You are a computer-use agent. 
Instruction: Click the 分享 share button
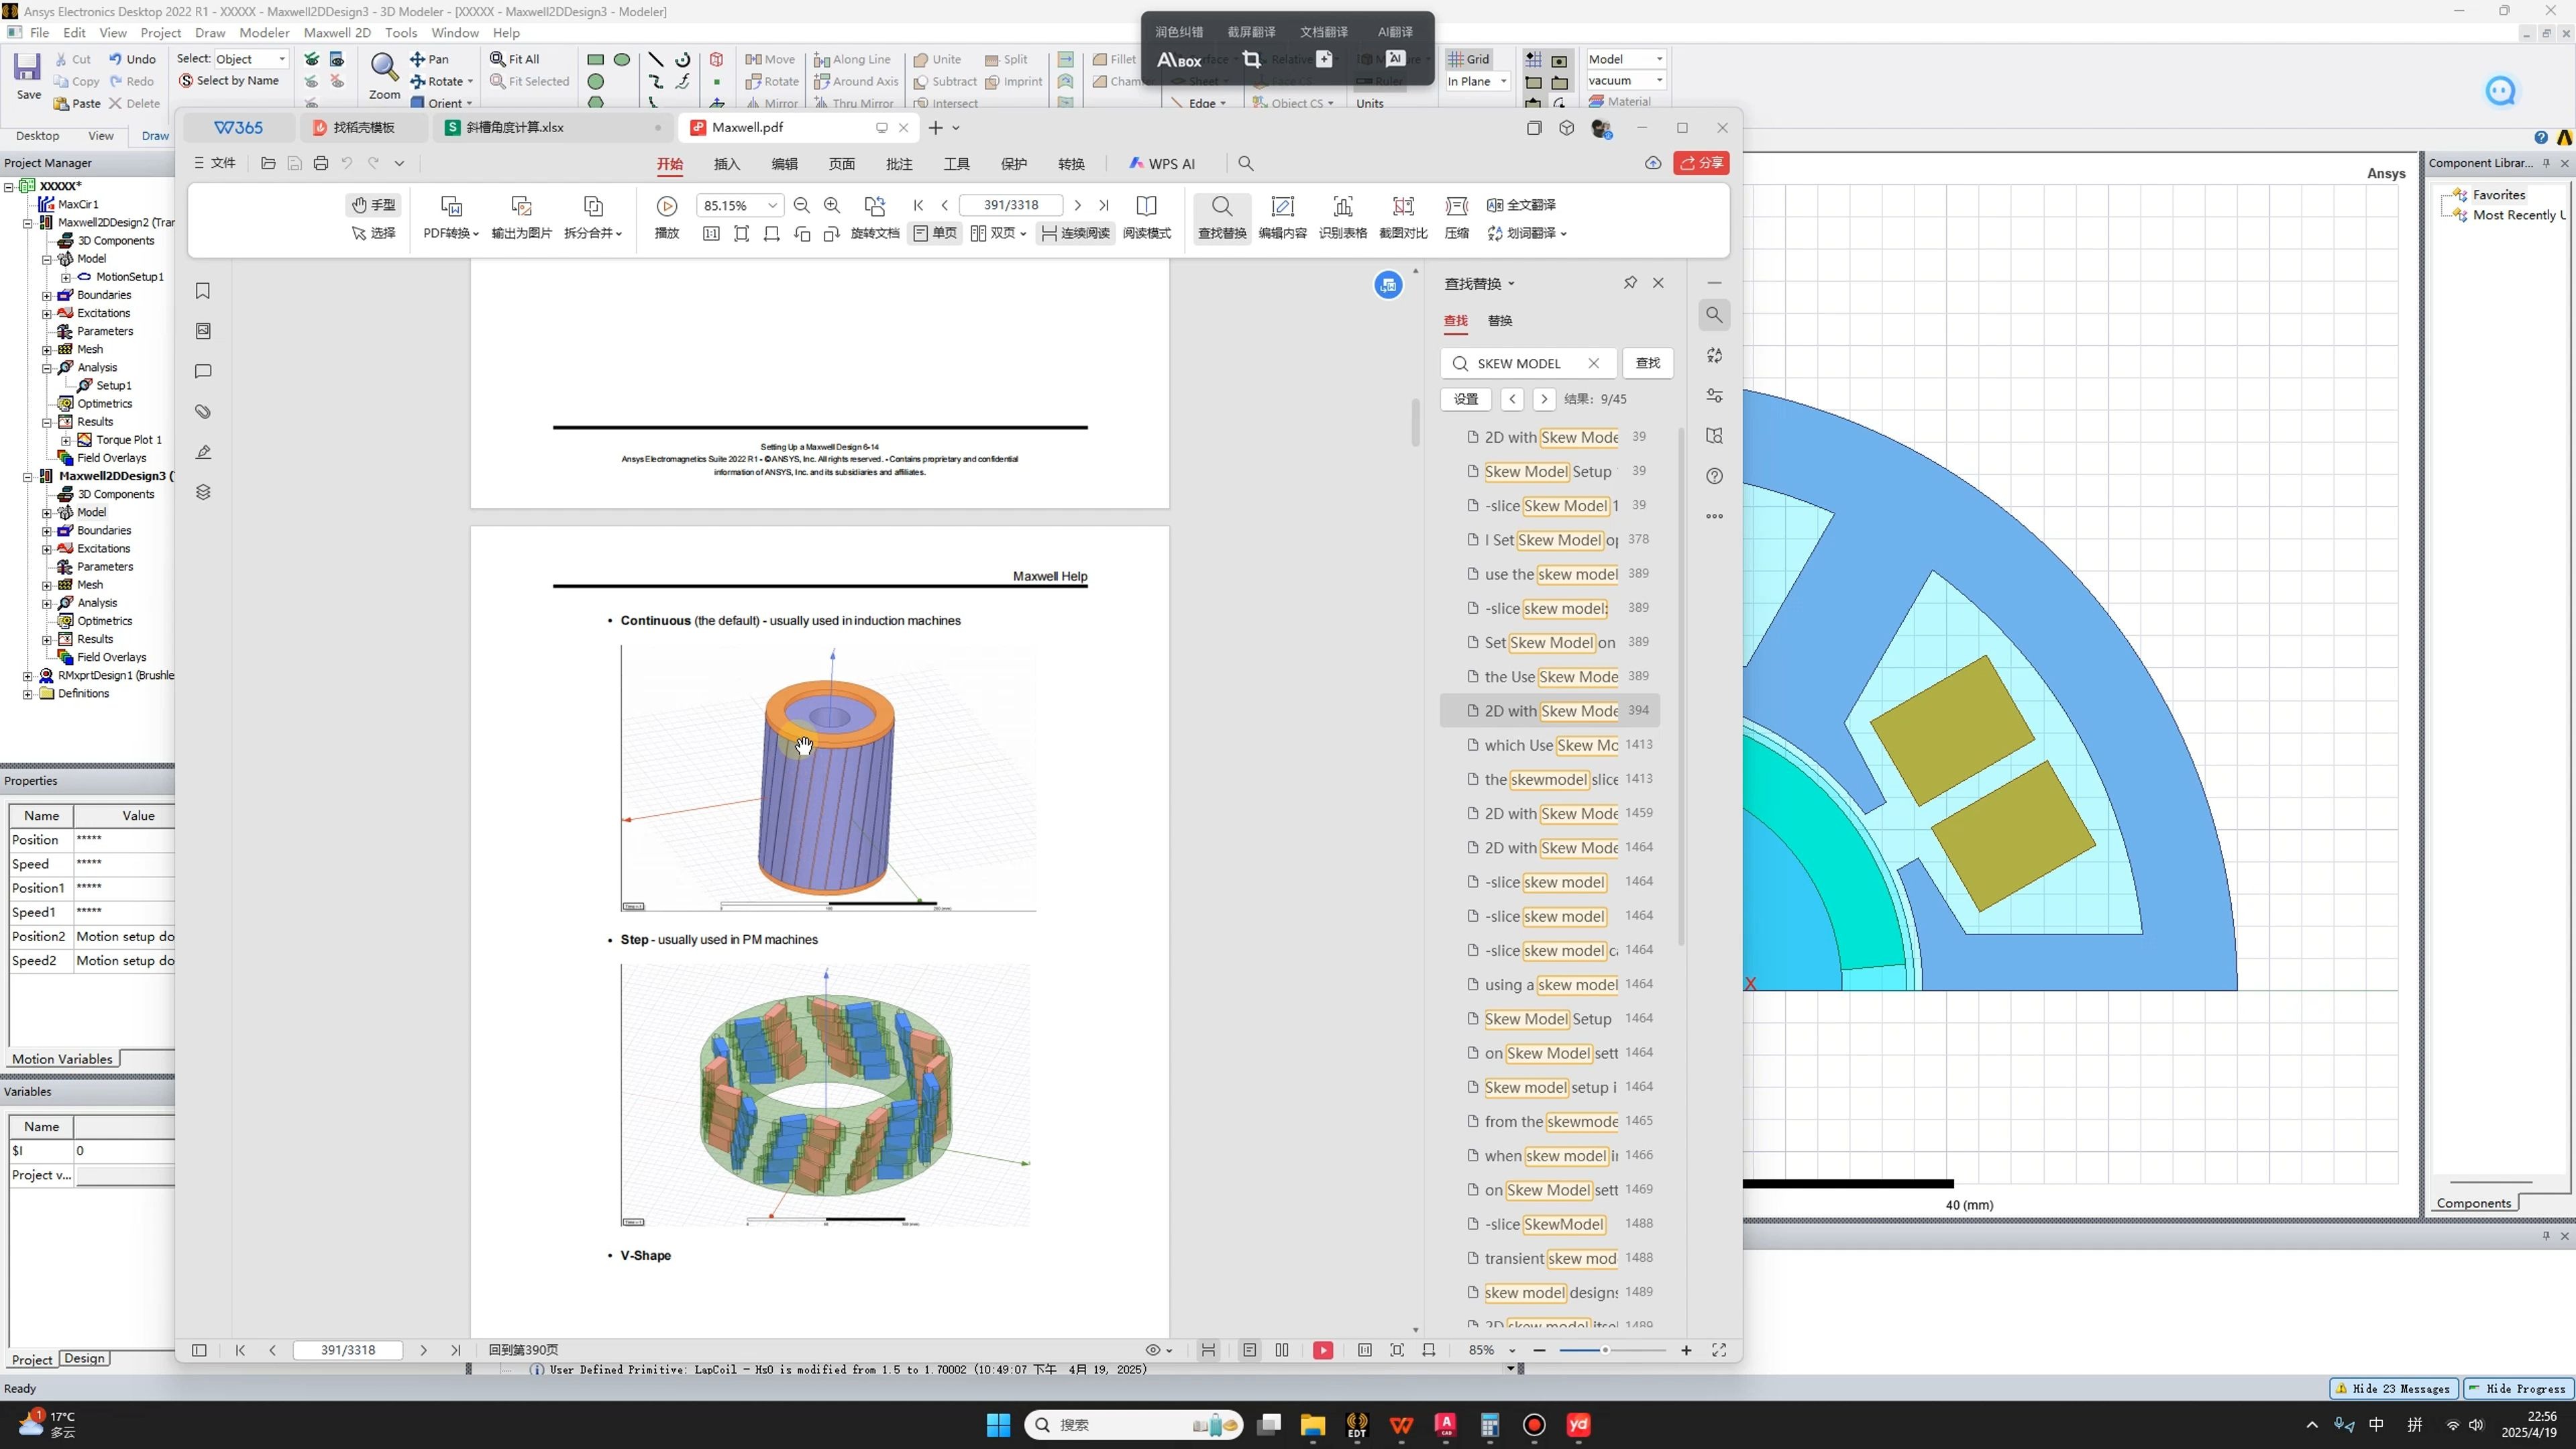pyautogui.click(x=1701, y=163)
